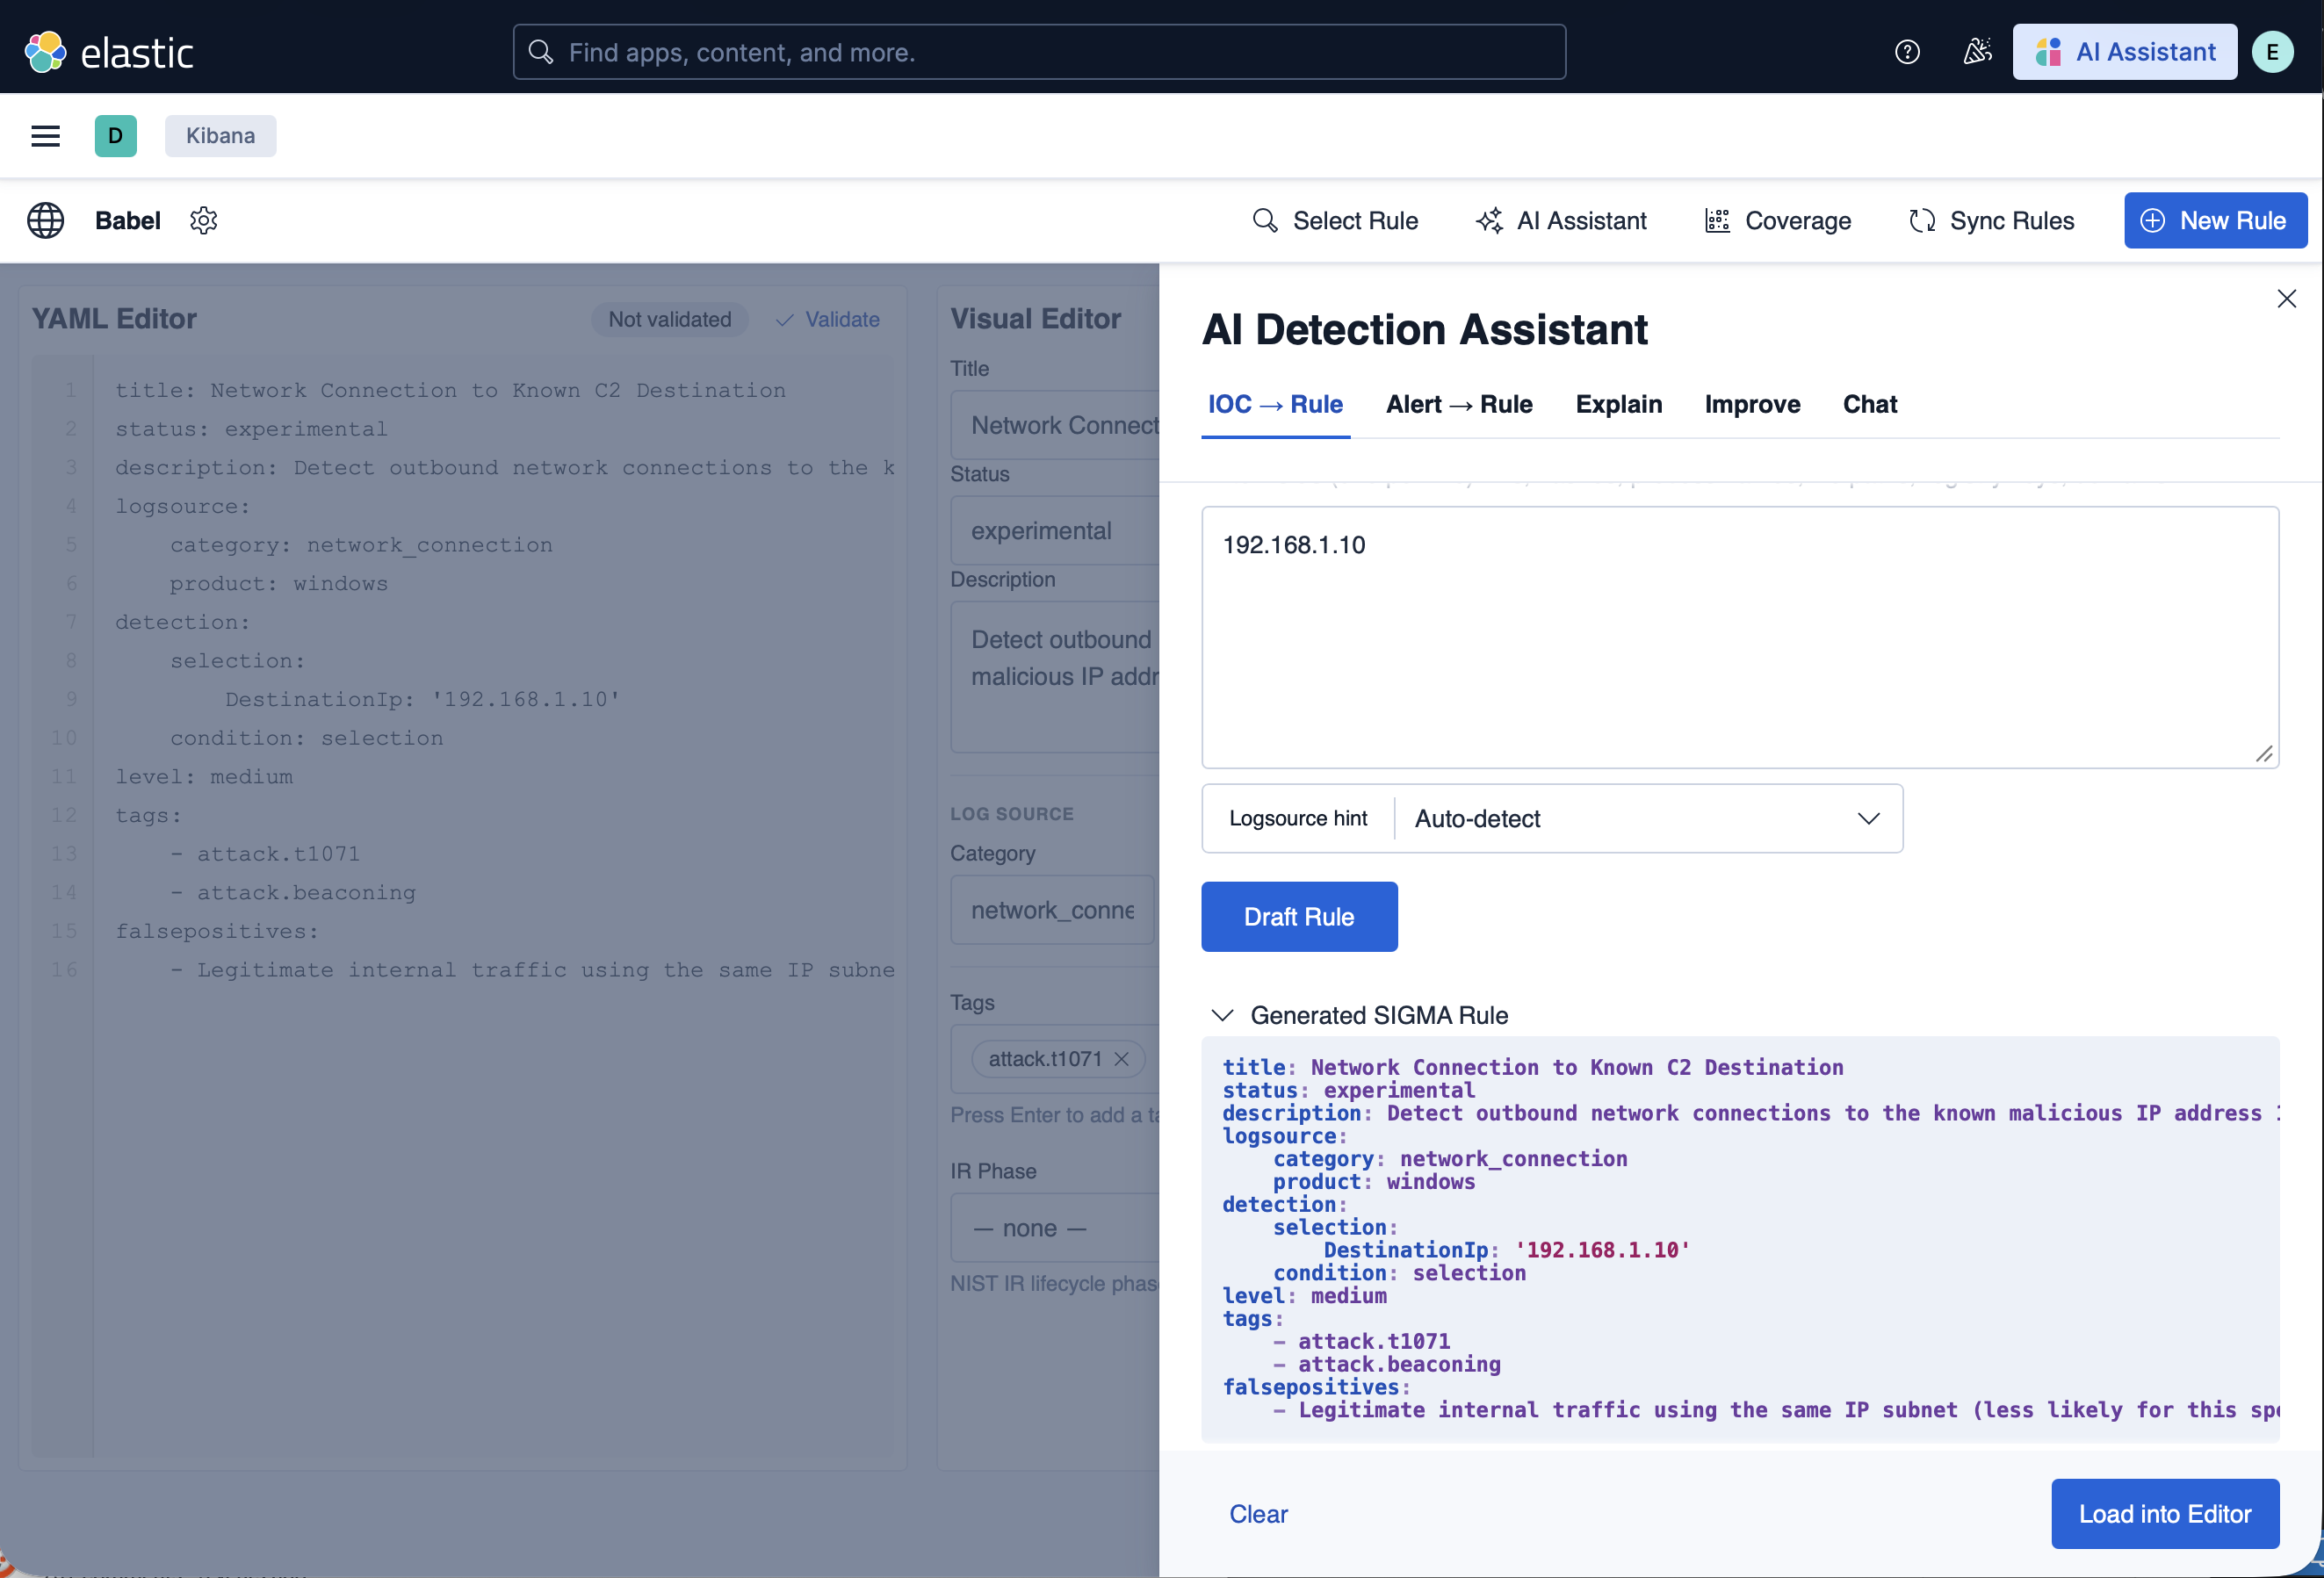The width and height of the screenshot is (2324, 1578).
Task: Click the Description text area
Action: pyautogui.click(x=1054, y=677)
